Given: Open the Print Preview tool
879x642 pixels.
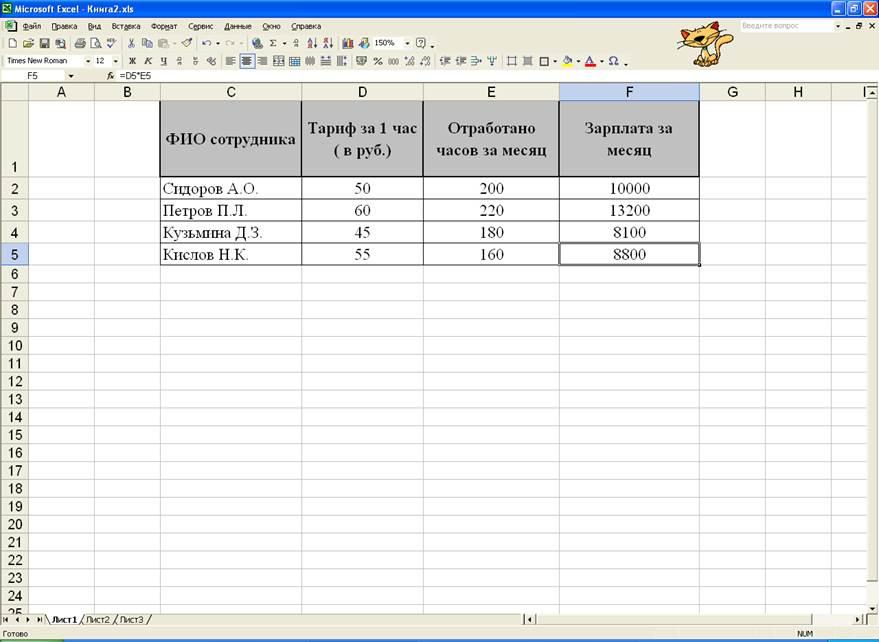Looking at the screenshot, I should coord(95,44).
